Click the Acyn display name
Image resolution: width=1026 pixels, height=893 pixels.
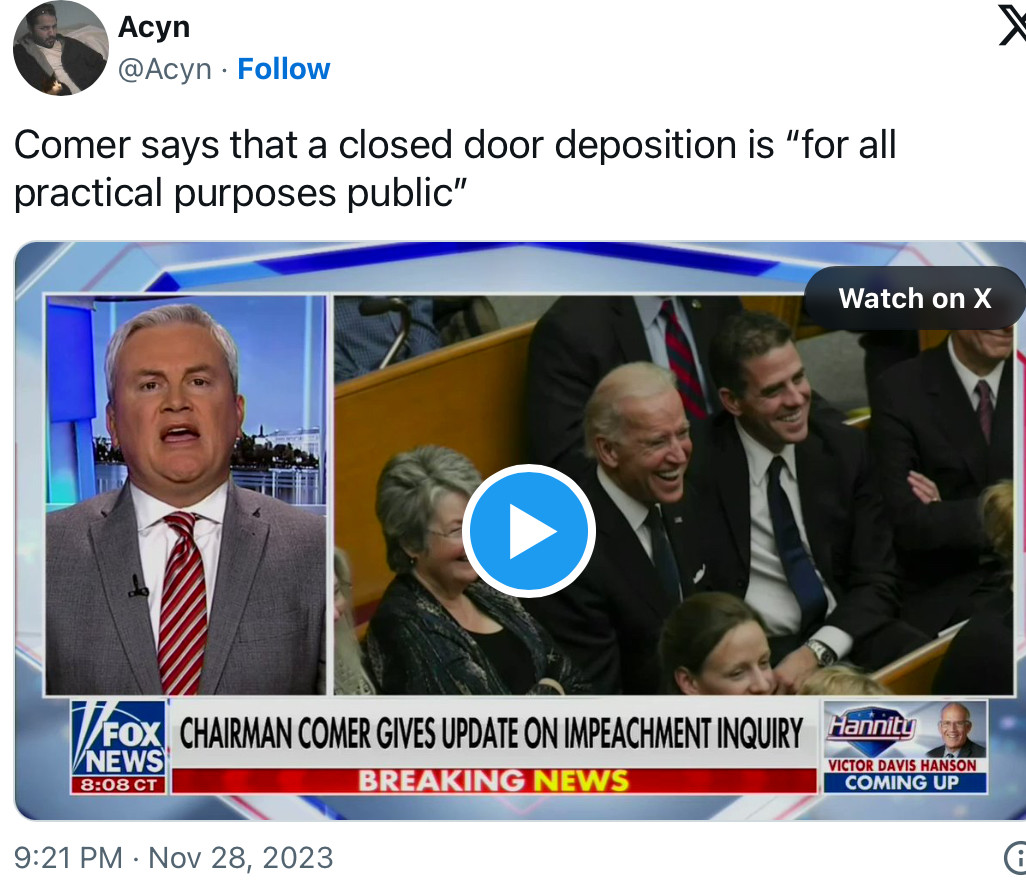click(x=154, y=27)
